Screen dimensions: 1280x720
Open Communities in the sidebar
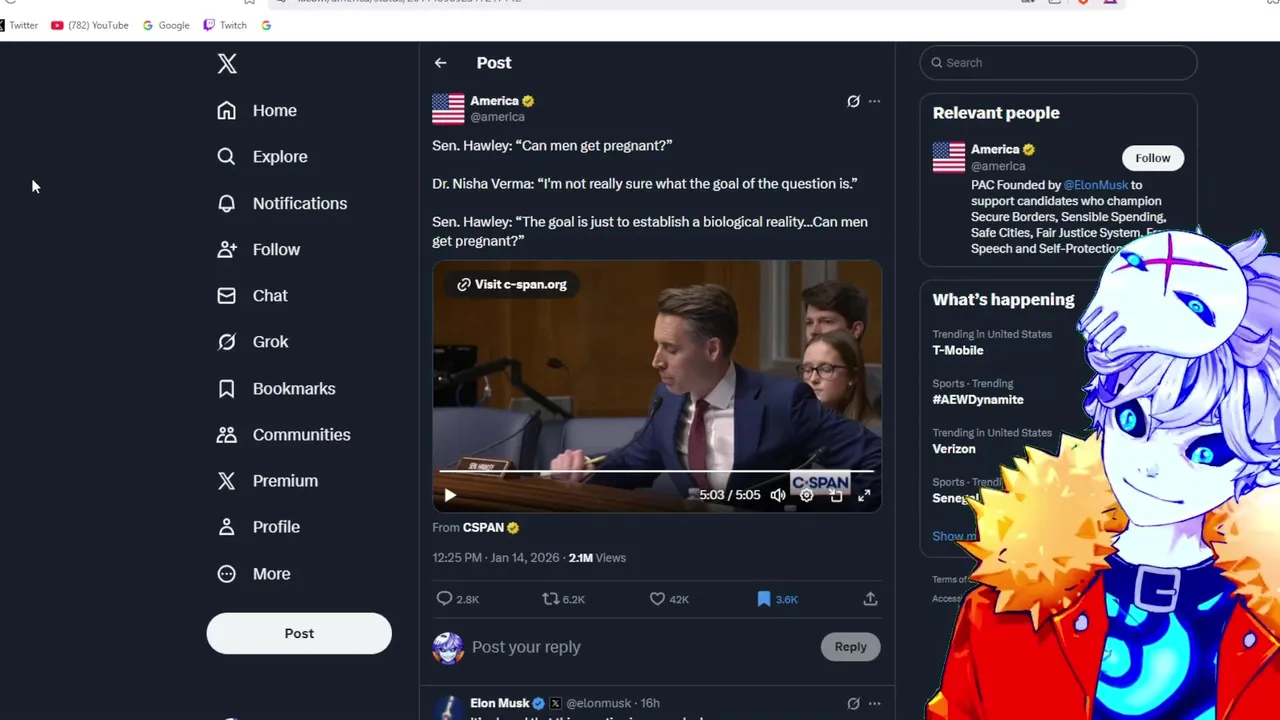[284, 434]
